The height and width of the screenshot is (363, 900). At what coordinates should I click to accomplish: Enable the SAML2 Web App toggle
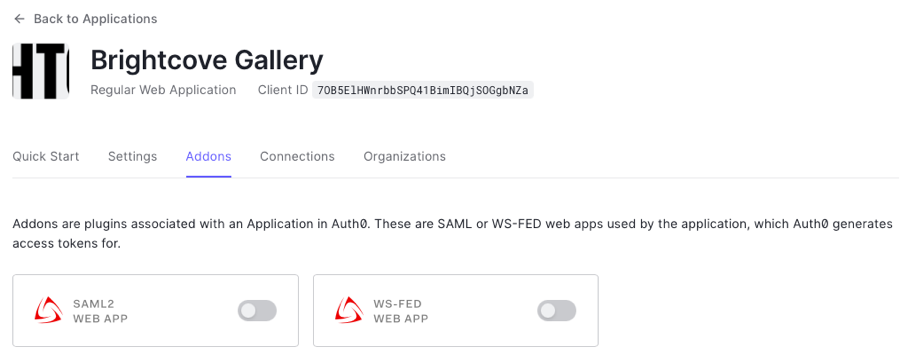(x=257, y=311)
